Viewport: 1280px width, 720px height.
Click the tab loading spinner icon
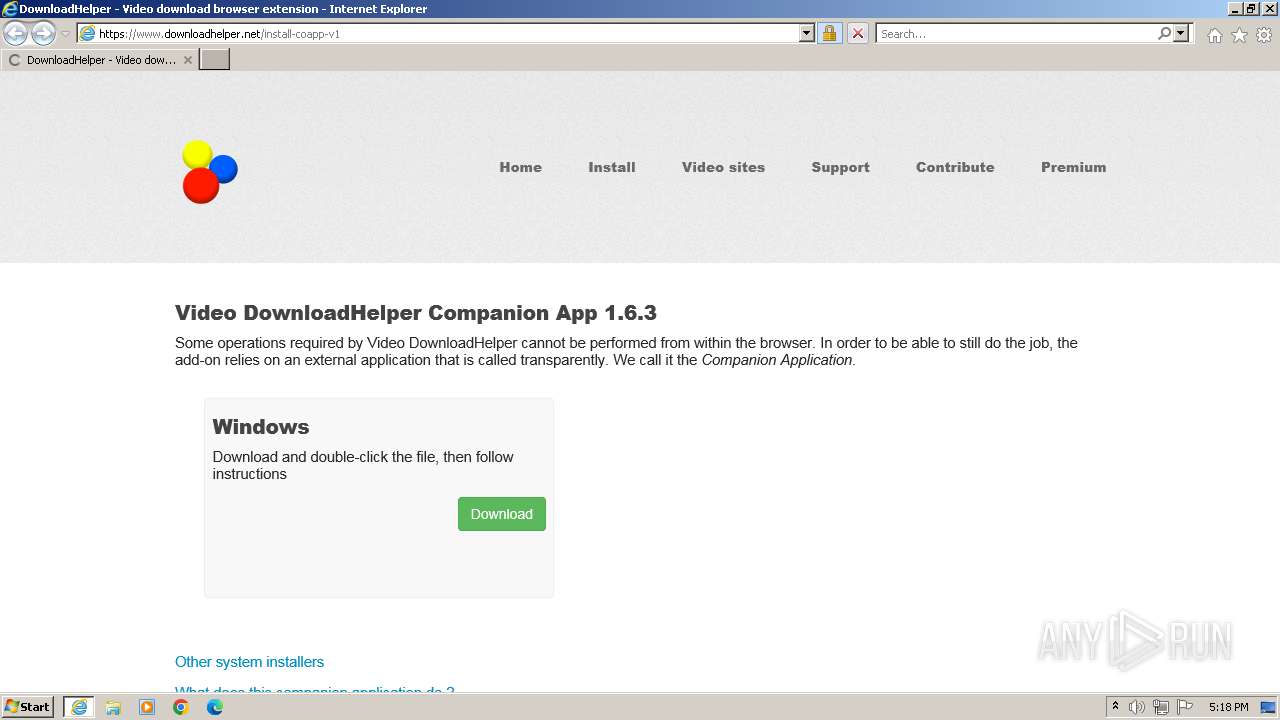[14, 60]
